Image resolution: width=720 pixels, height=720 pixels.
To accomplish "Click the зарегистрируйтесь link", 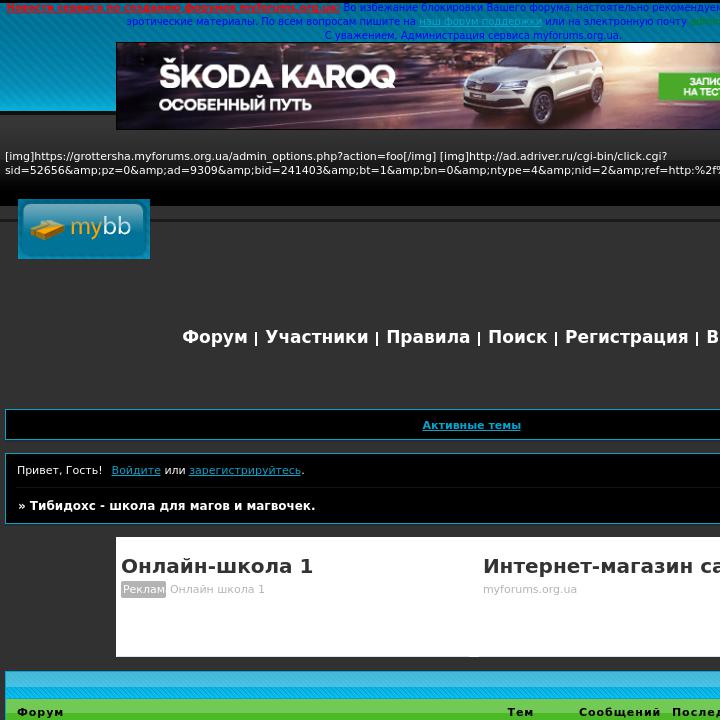I will pos(245,470).
